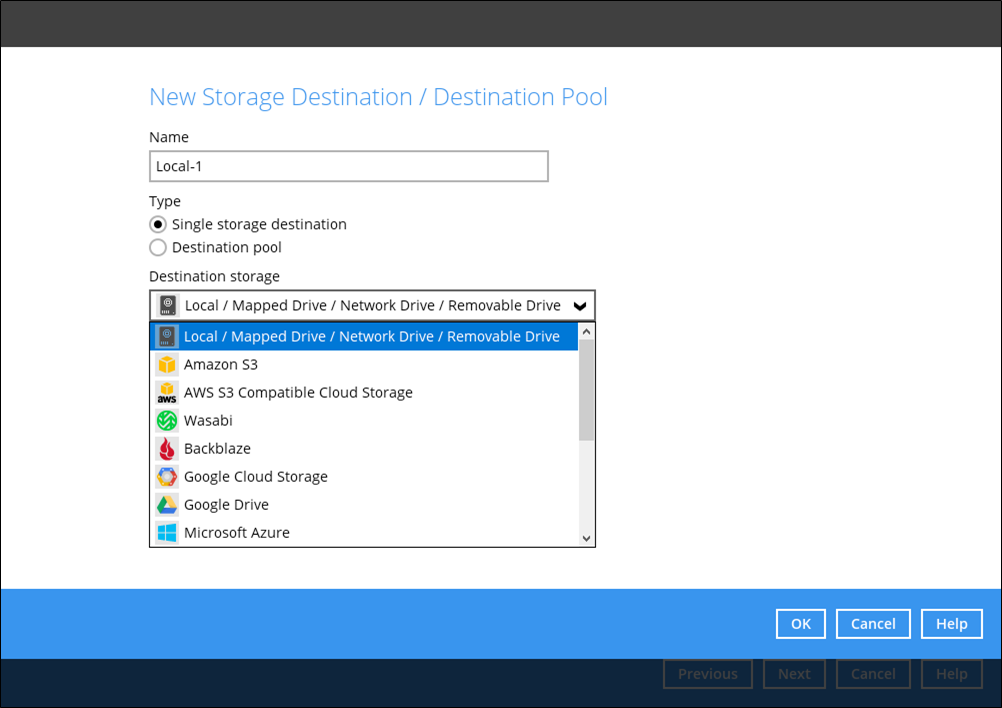Viewport: 1002px width, 708px height.
Task: Choose the Destination pool radio option
Action: click(x=158, y=248)
